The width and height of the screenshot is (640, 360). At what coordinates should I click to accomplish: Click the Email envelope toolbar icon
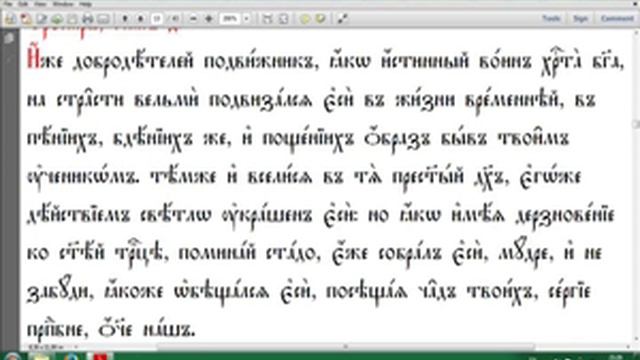coord(103,19)
